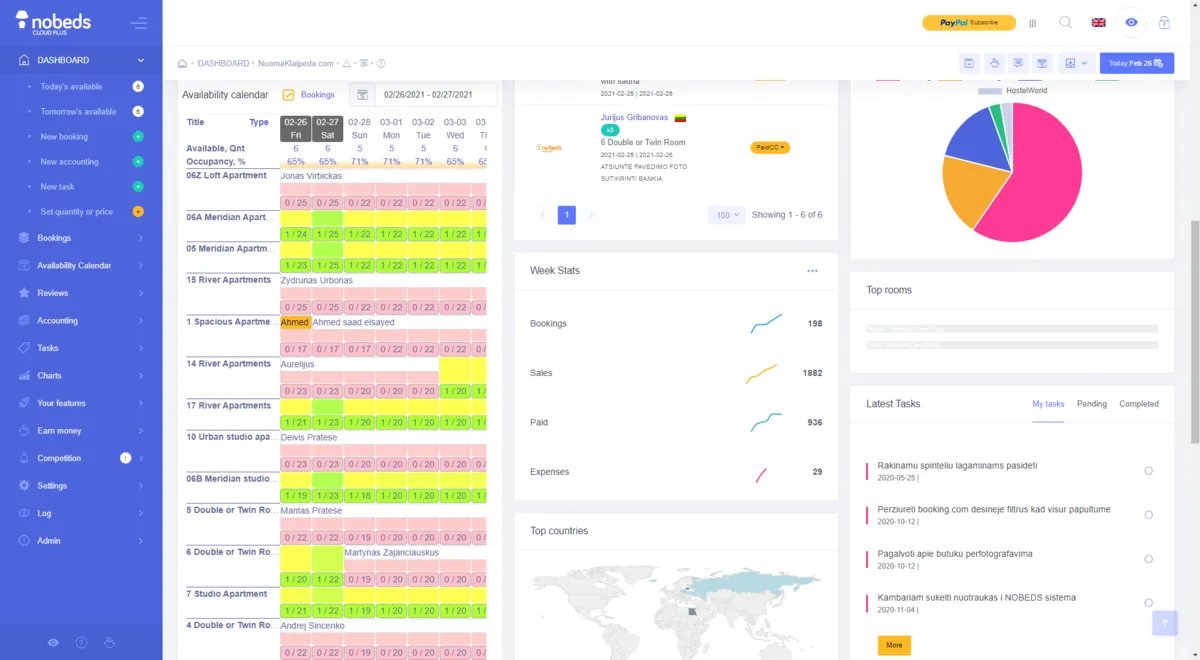The height and width of the screenshot is (660, 1200).
Task: Click the lock icon in the top bar
Action: (1164, 21)
